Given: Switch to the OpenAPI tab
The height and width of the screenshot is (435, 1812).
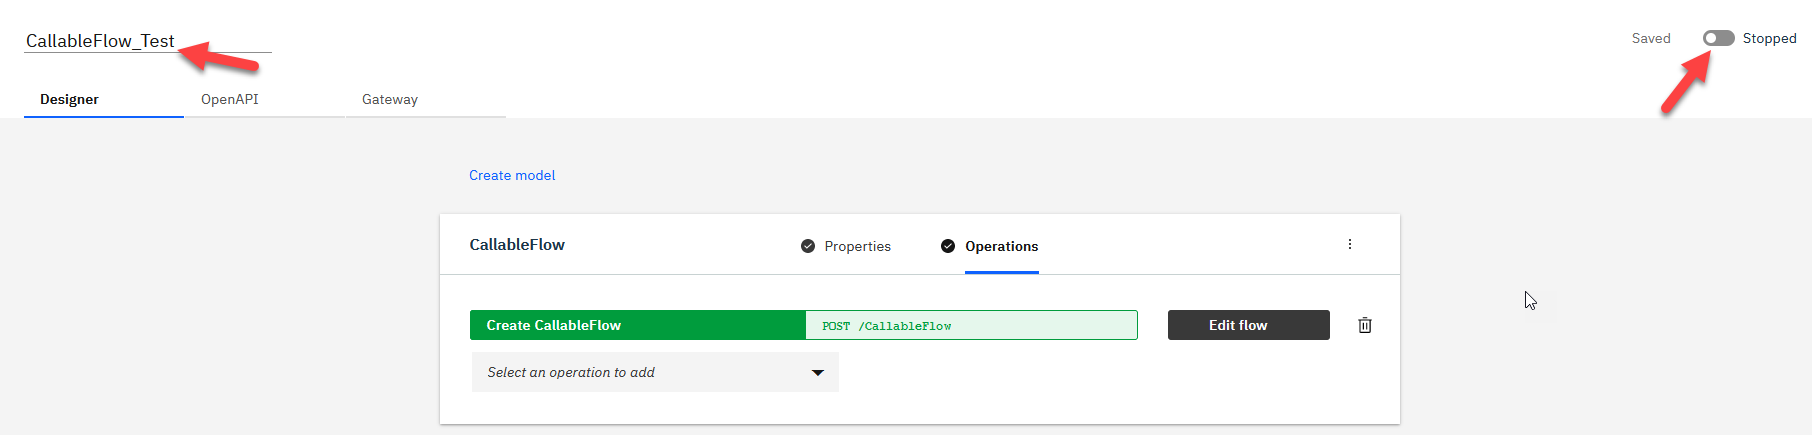Looking at the screenshot, I should point(230,99).
